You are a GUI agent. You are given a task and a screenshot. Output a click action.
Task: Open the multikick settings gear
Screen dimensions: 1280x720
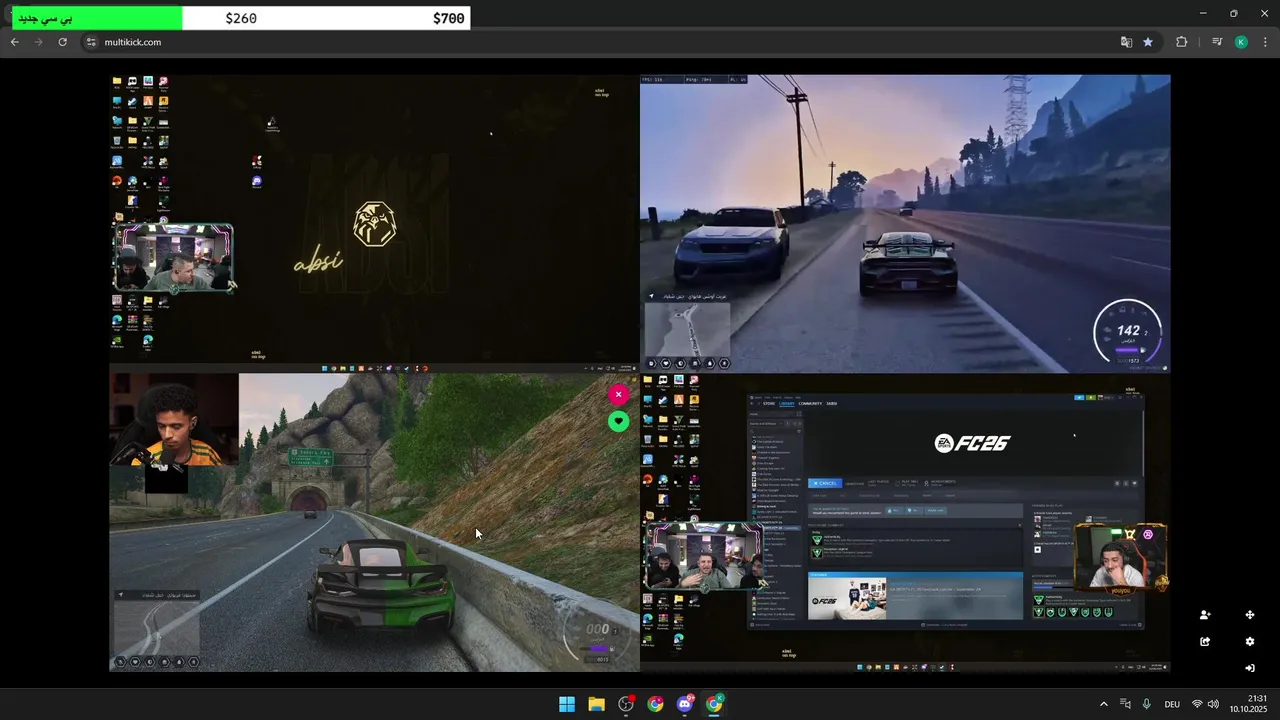pos(1250,642)
